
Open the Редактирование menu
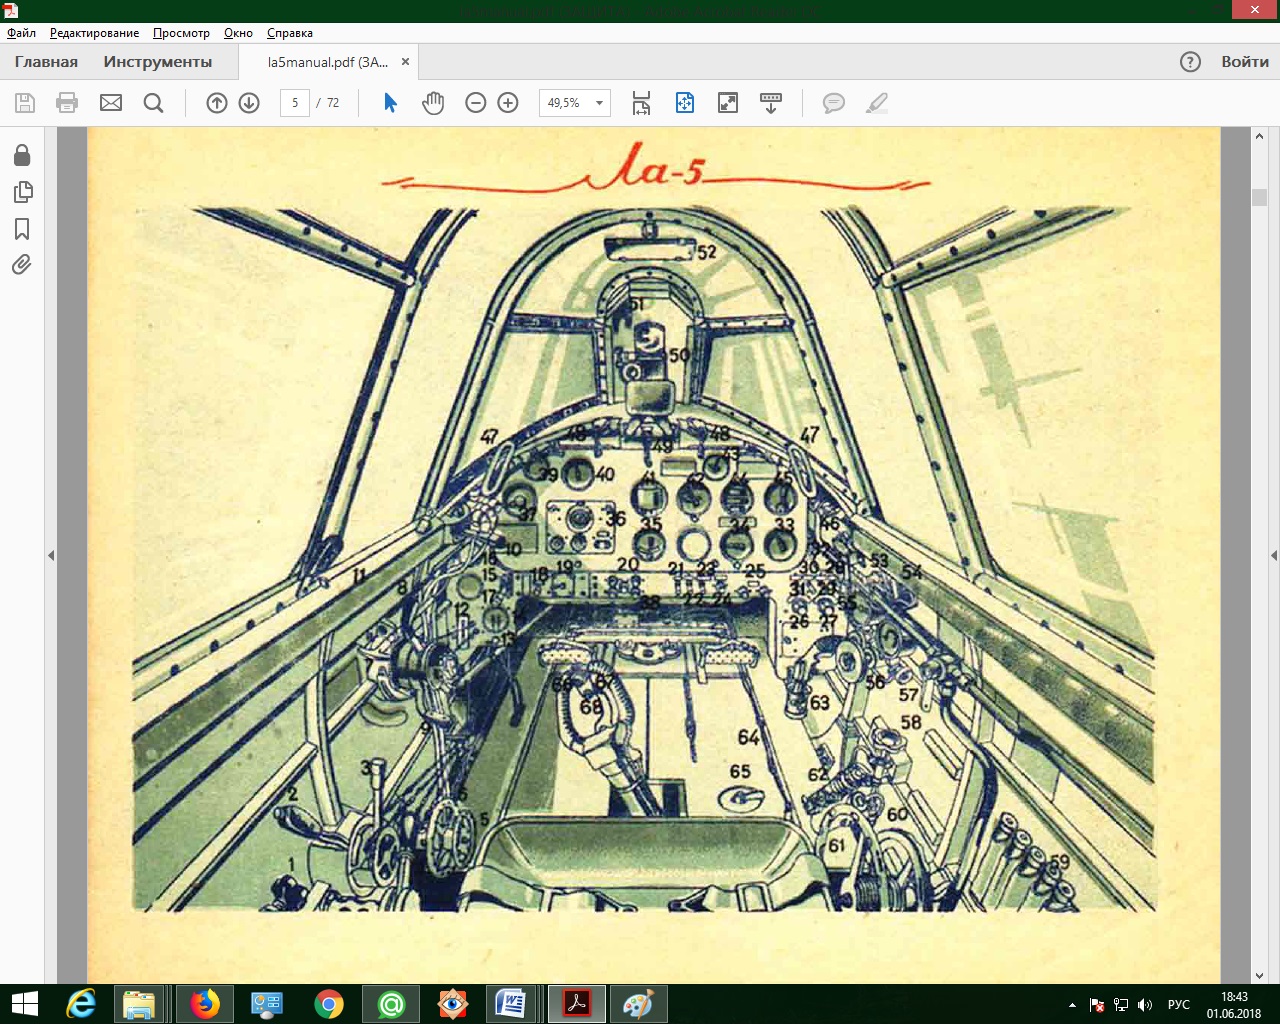coord(94,33)
